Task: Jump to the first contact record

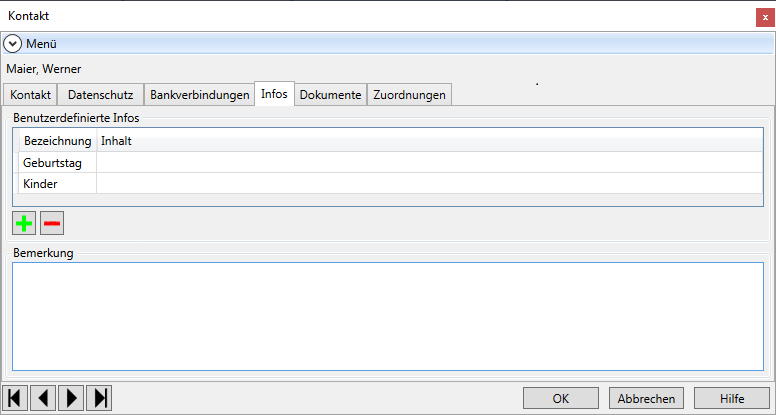Action: (x=15, y=398)
